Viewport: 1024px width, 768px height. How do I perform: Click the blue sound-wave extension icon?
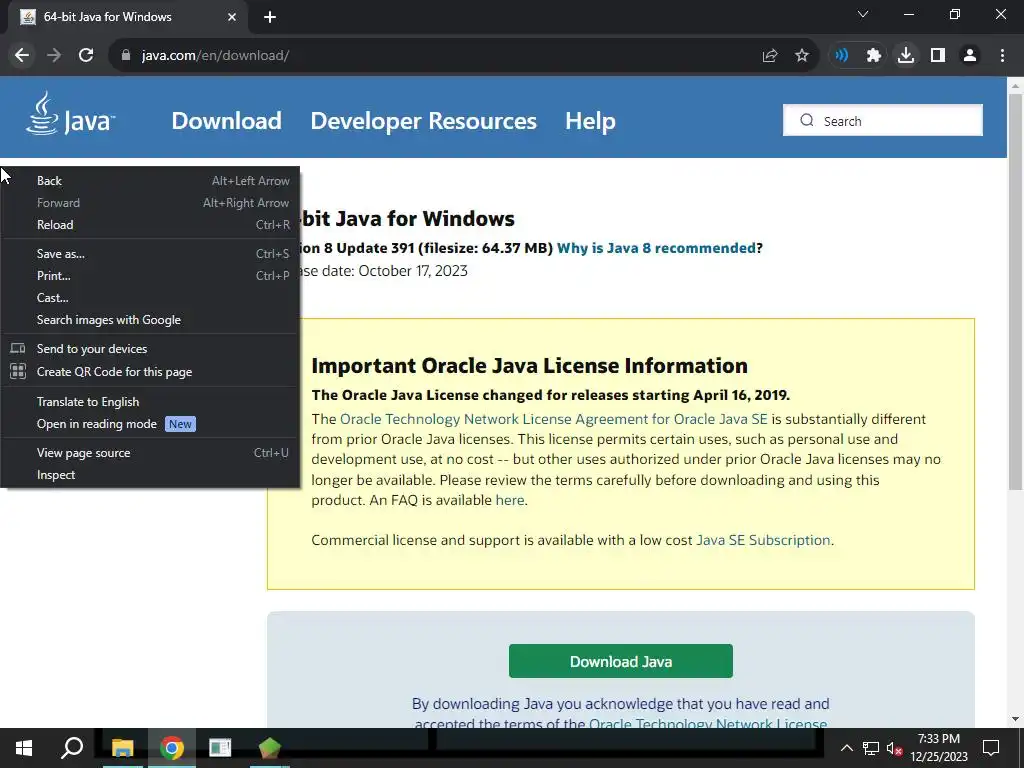click(842, 56)
